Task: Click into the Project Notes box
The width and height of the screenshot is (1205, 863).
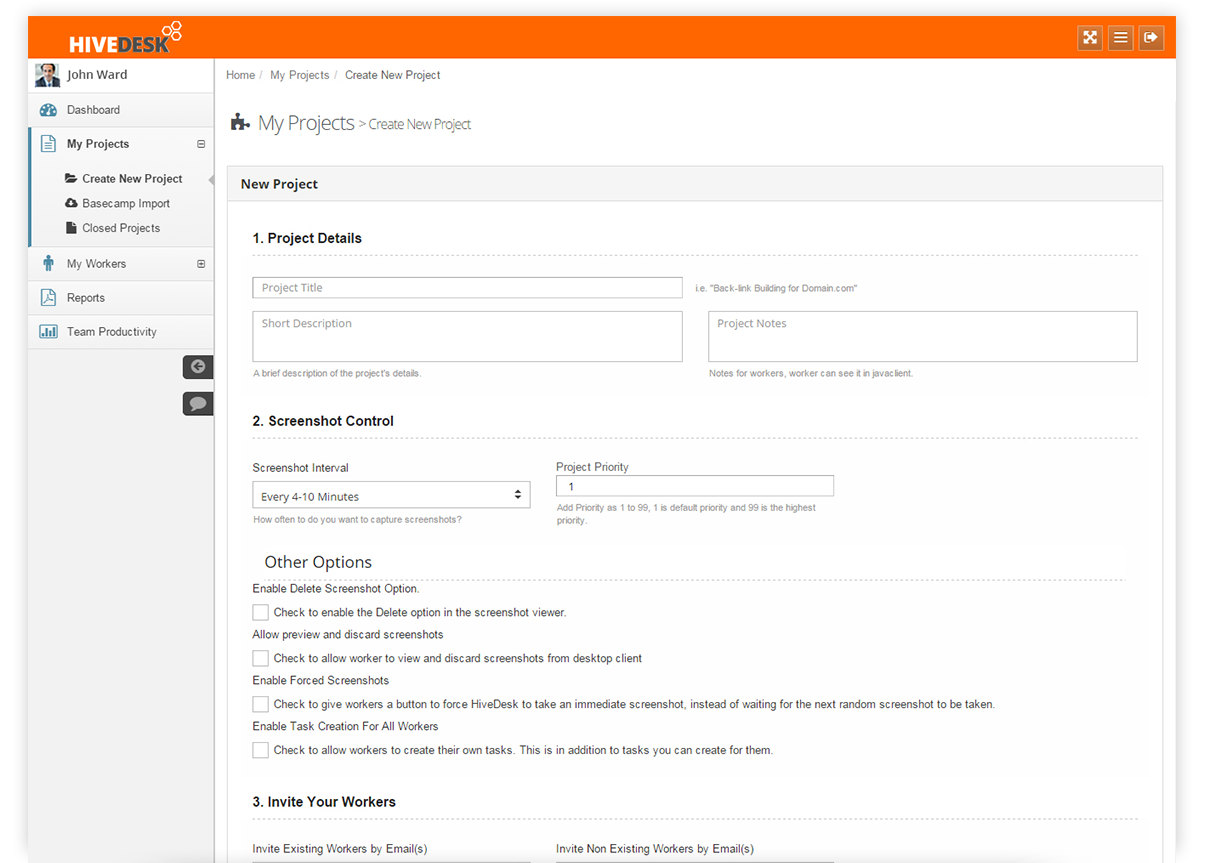Action: pos(922,336)
